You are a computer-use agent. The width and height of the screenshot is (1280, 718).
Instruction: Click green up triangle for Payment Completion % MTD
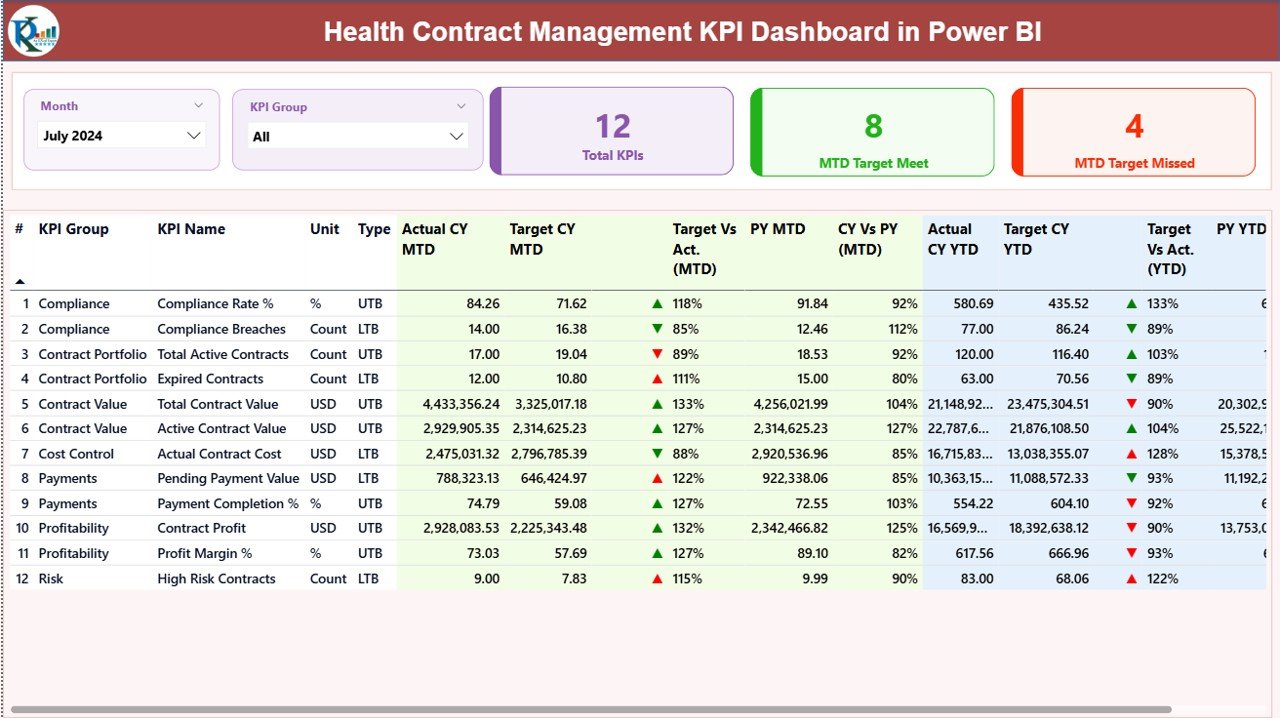[x=658, y=503]
